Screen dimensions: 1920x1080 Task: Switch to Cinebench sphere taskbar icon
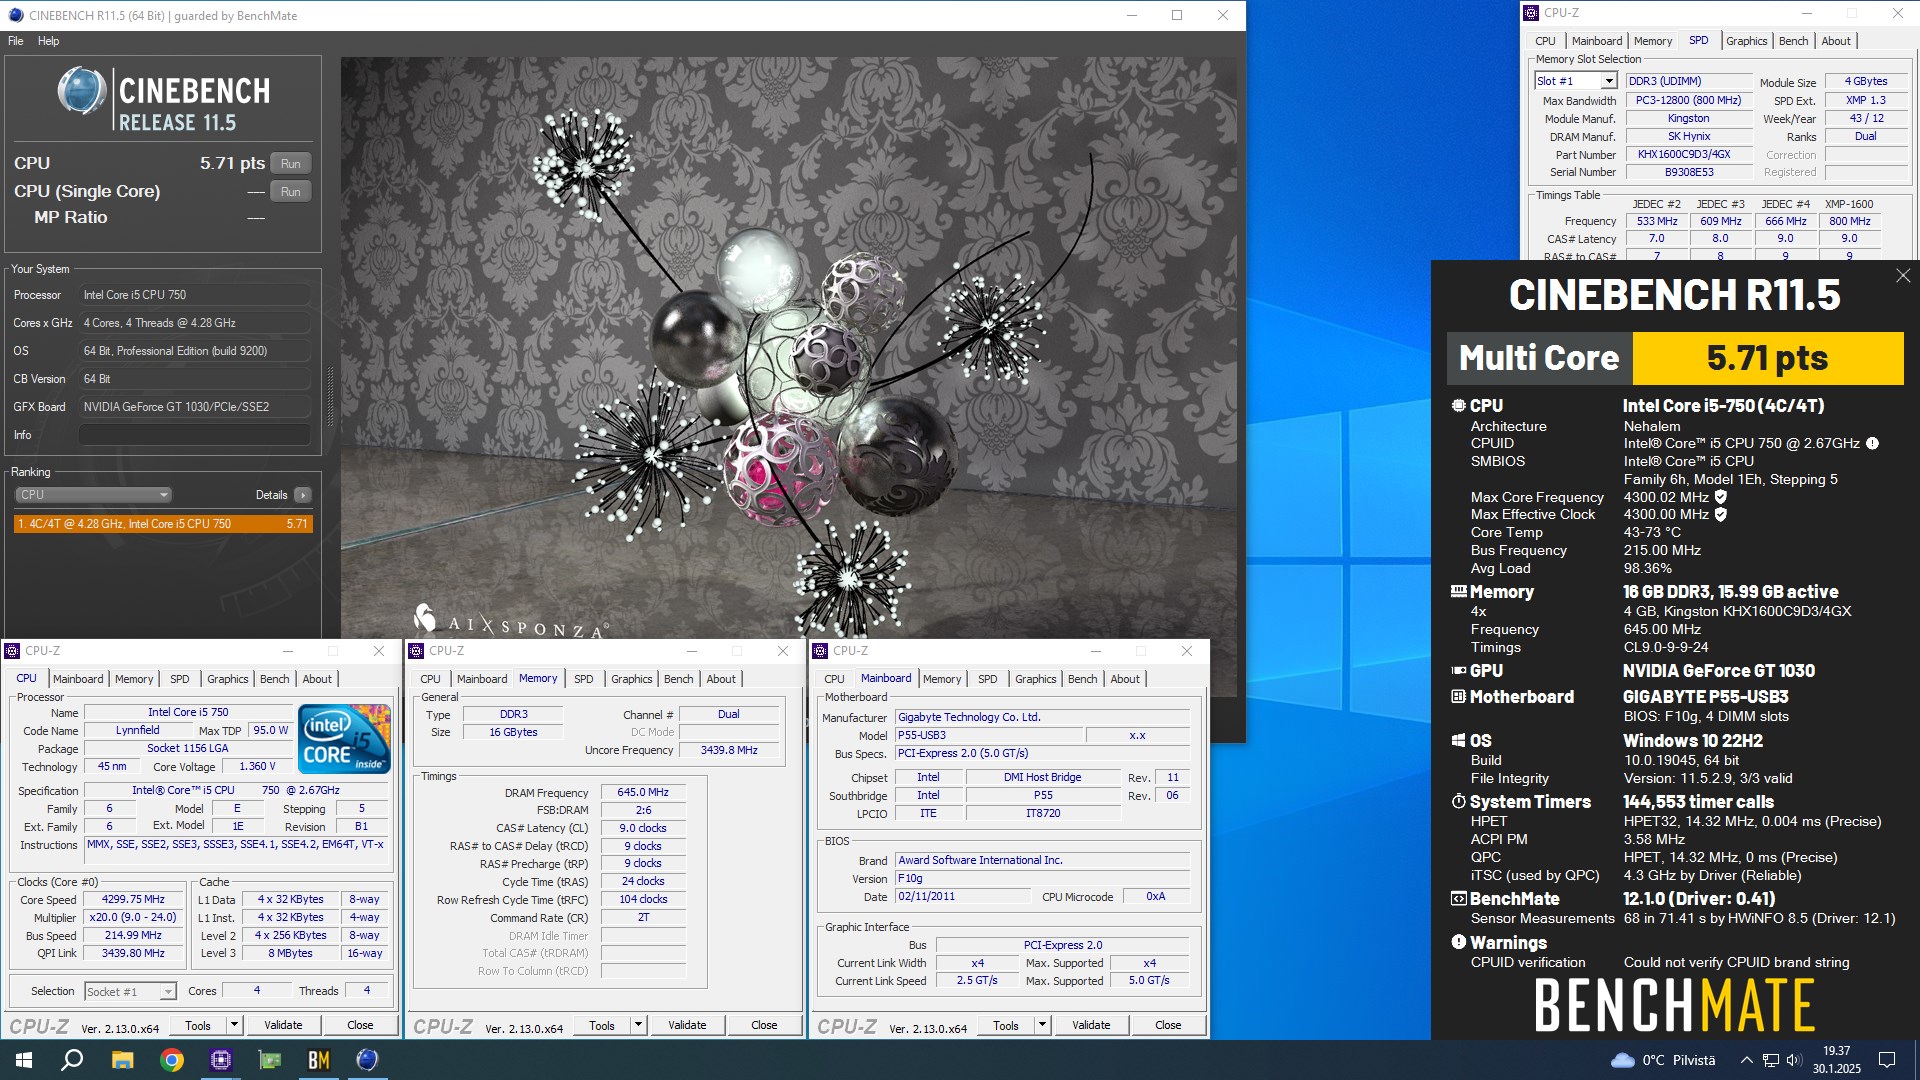point(367,1060)
